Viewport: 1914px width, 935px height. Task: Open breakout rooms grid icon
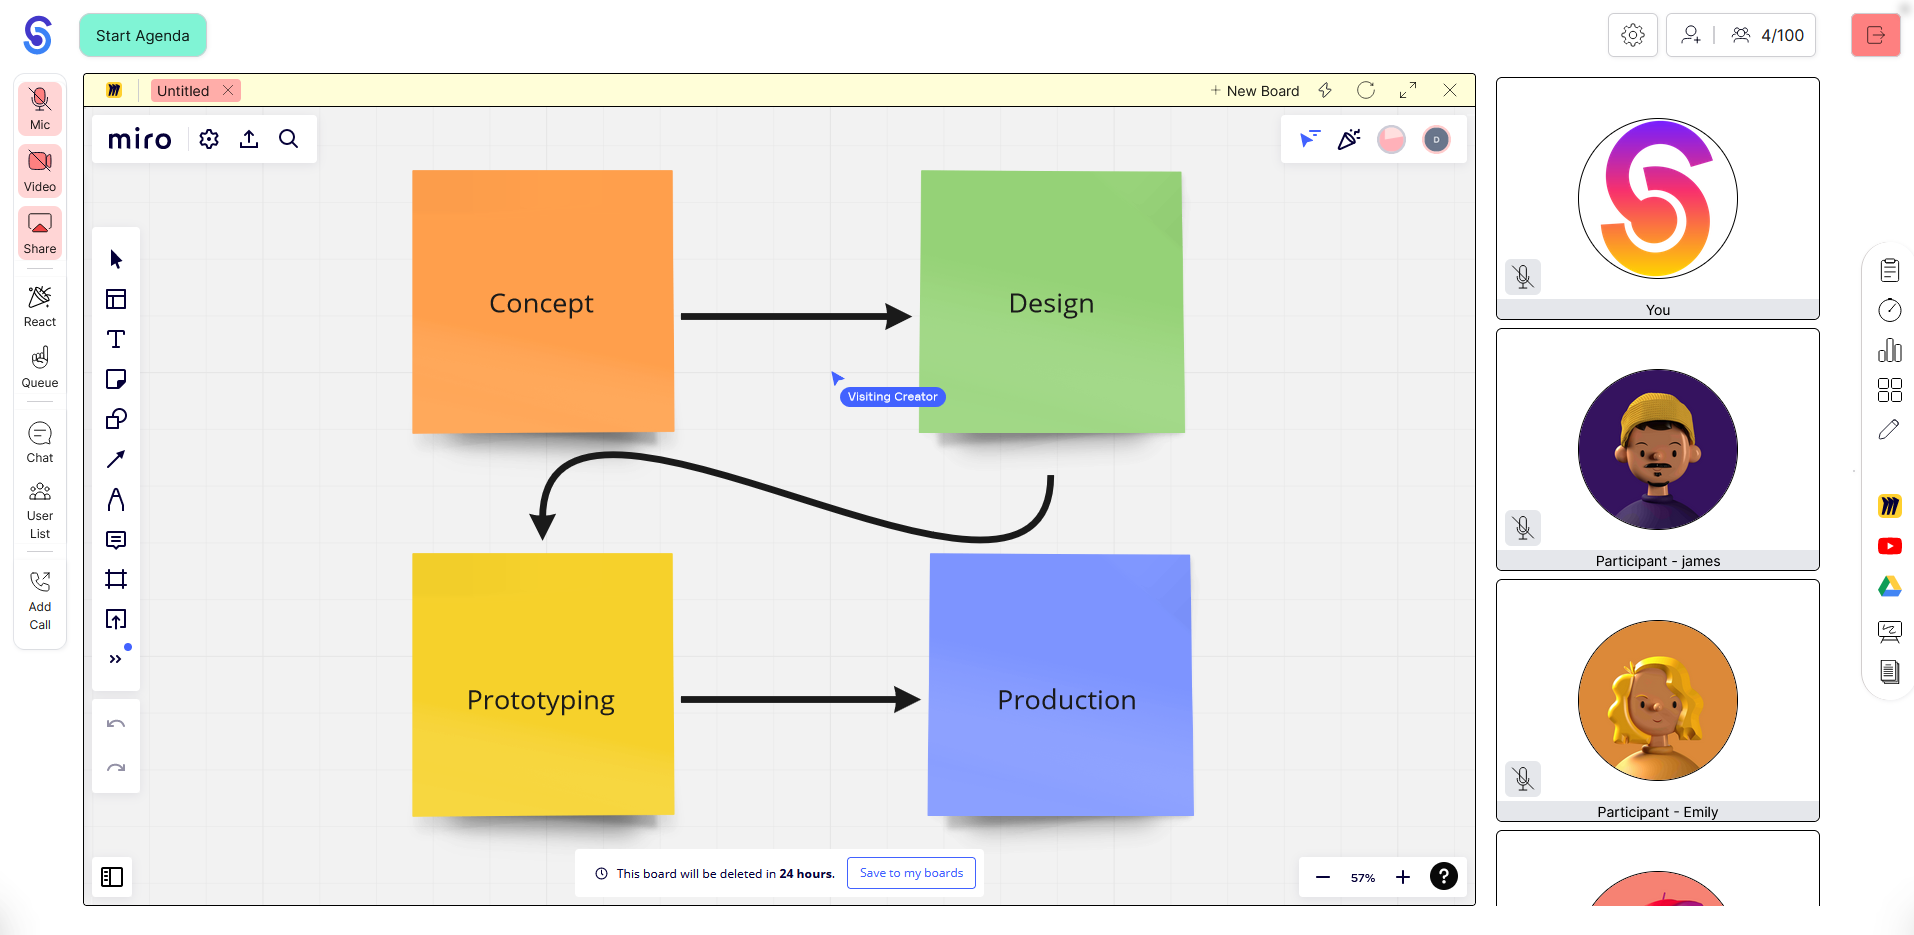point(1890,390)
